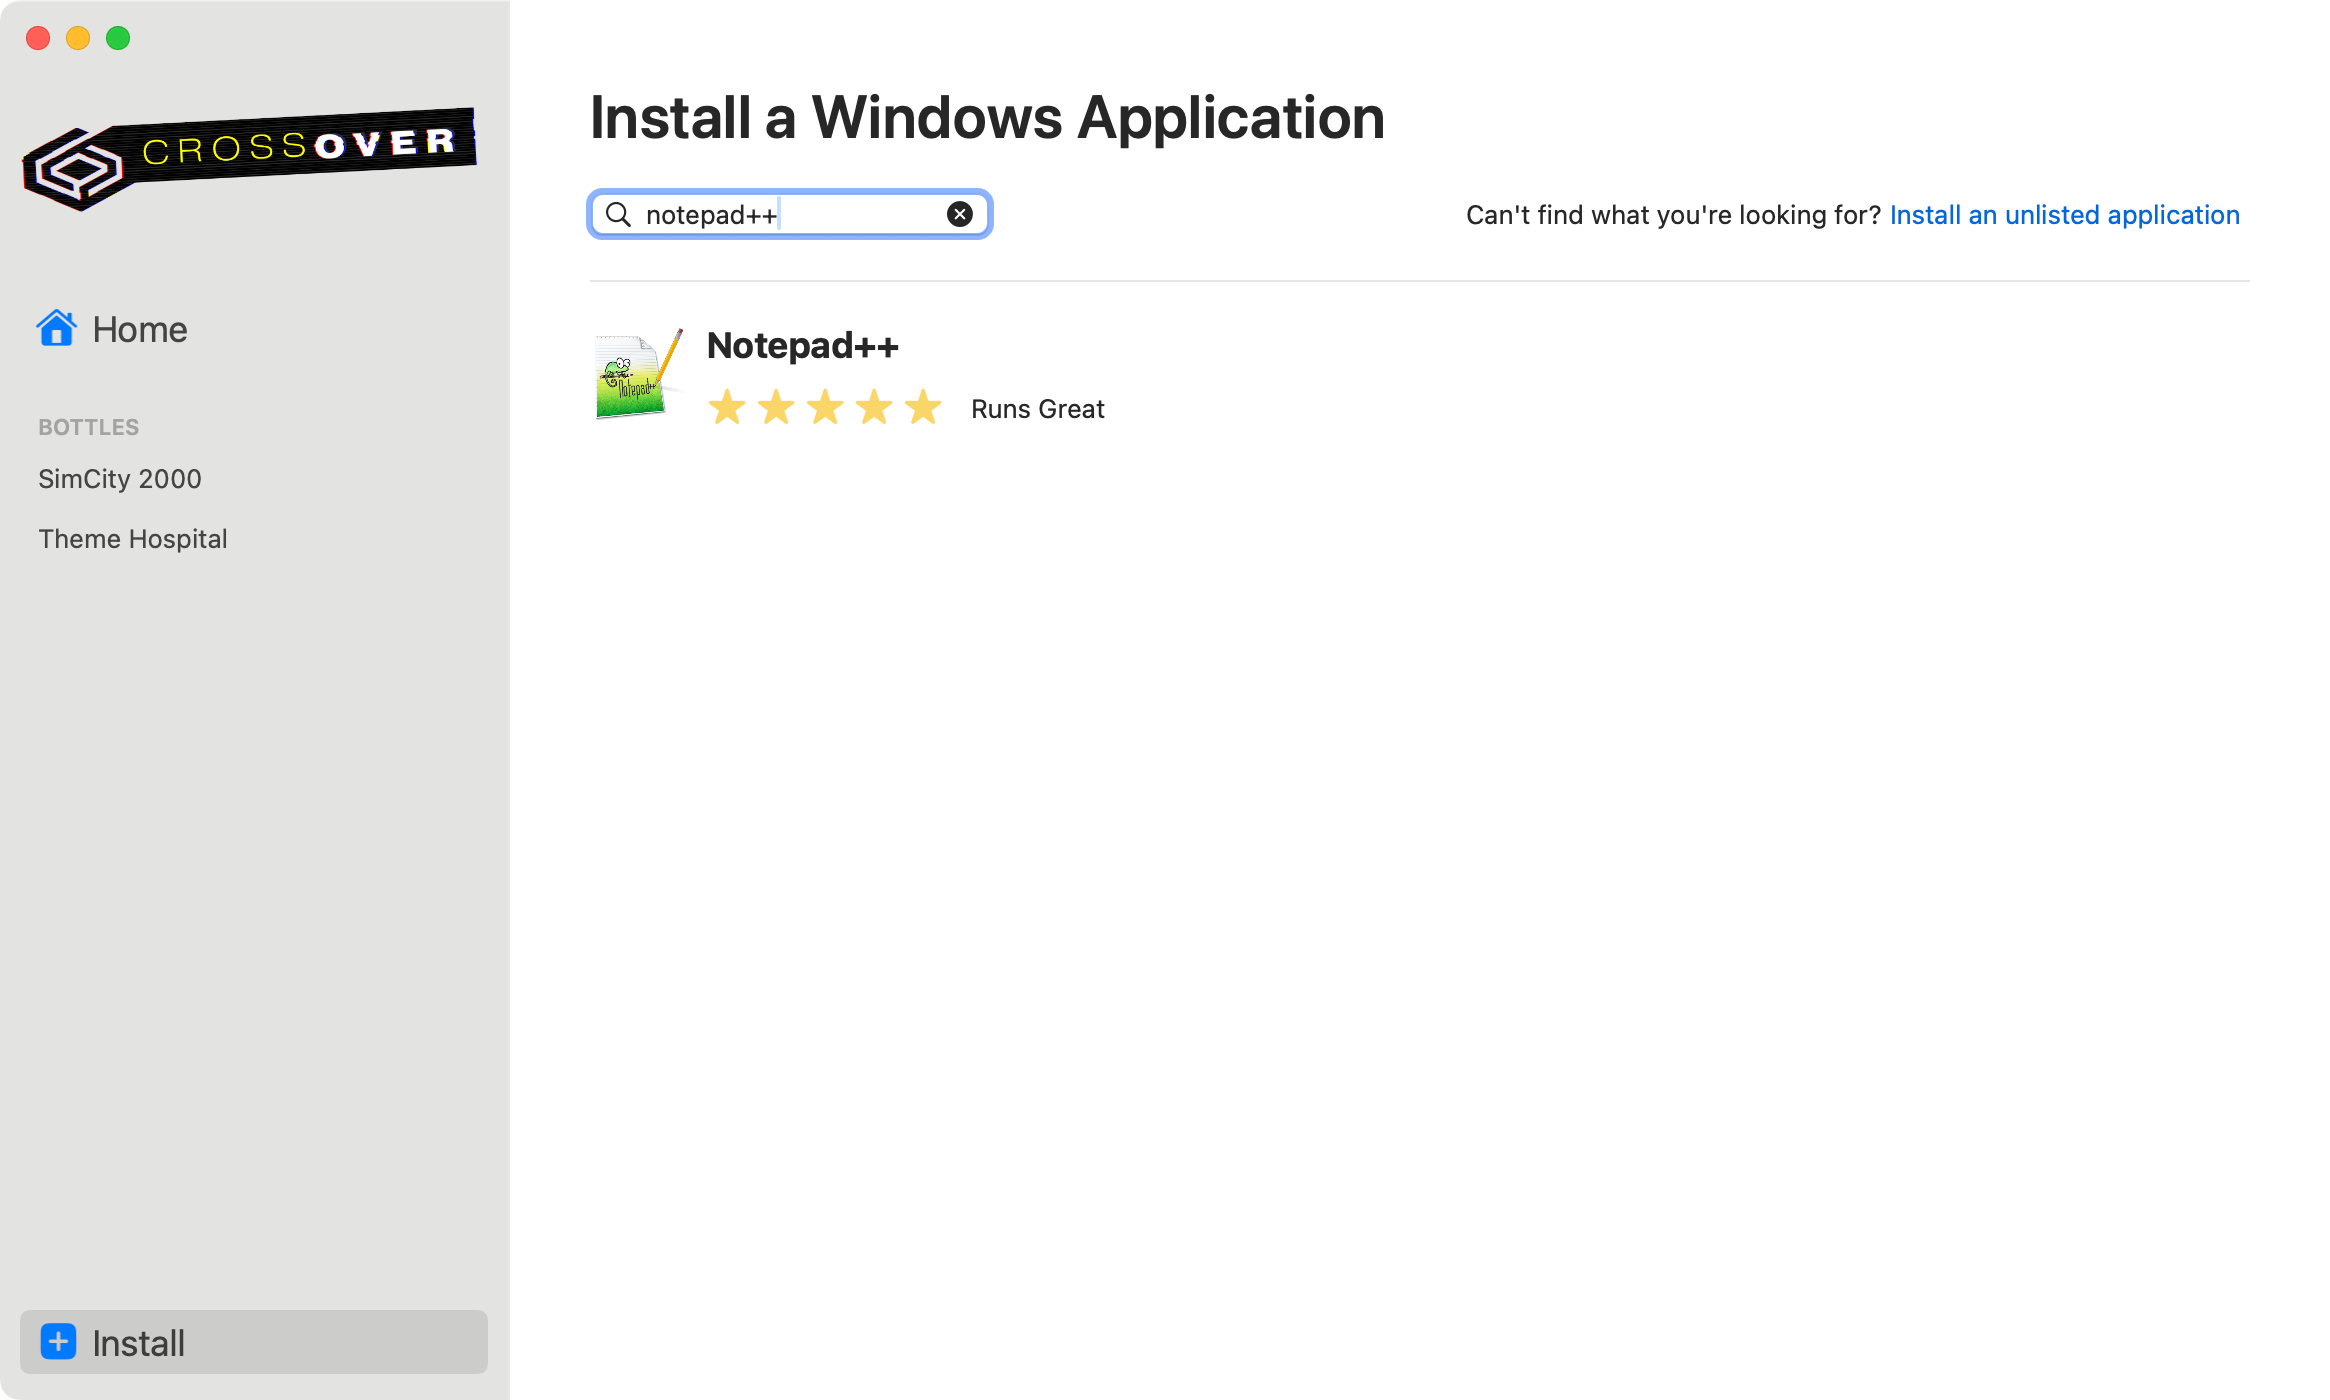The height and width of the screenshot is (1400, 2330).
Task: Toggle visibility of installed bottles list
Action: click(87, 426)
